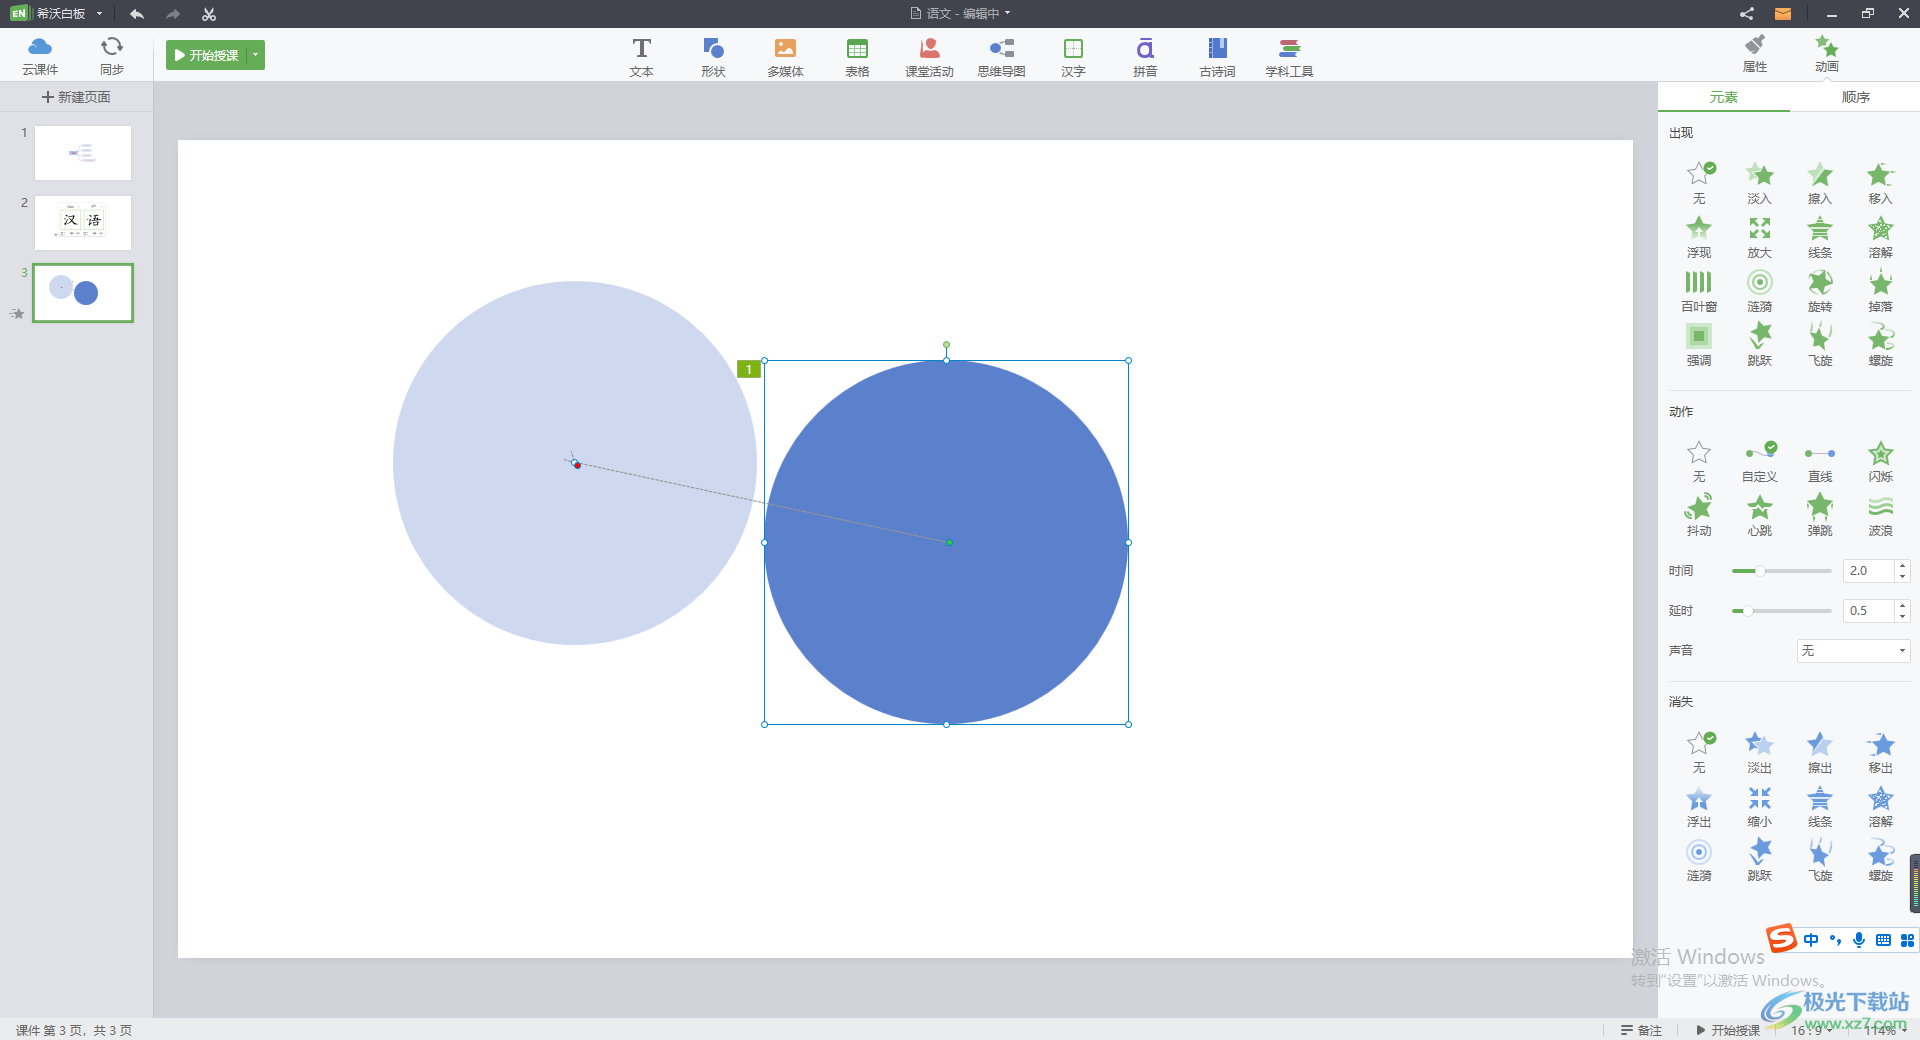The image size is (1920, 1040).
Task: Apply 移入 move-in entrance animation
Action: [1880, 183]
